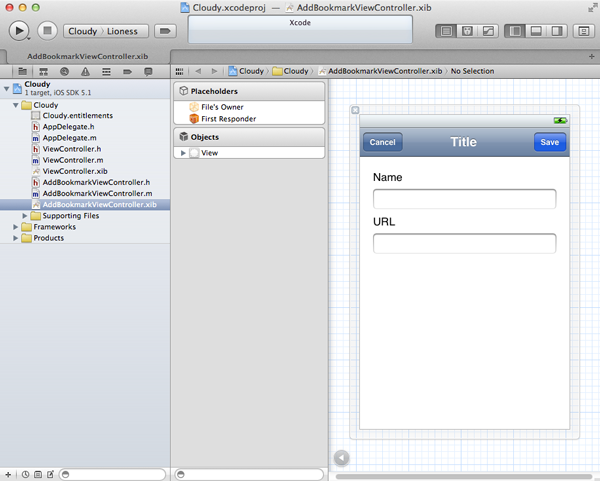Open the Cloudy scheme selector

point(83,31)
